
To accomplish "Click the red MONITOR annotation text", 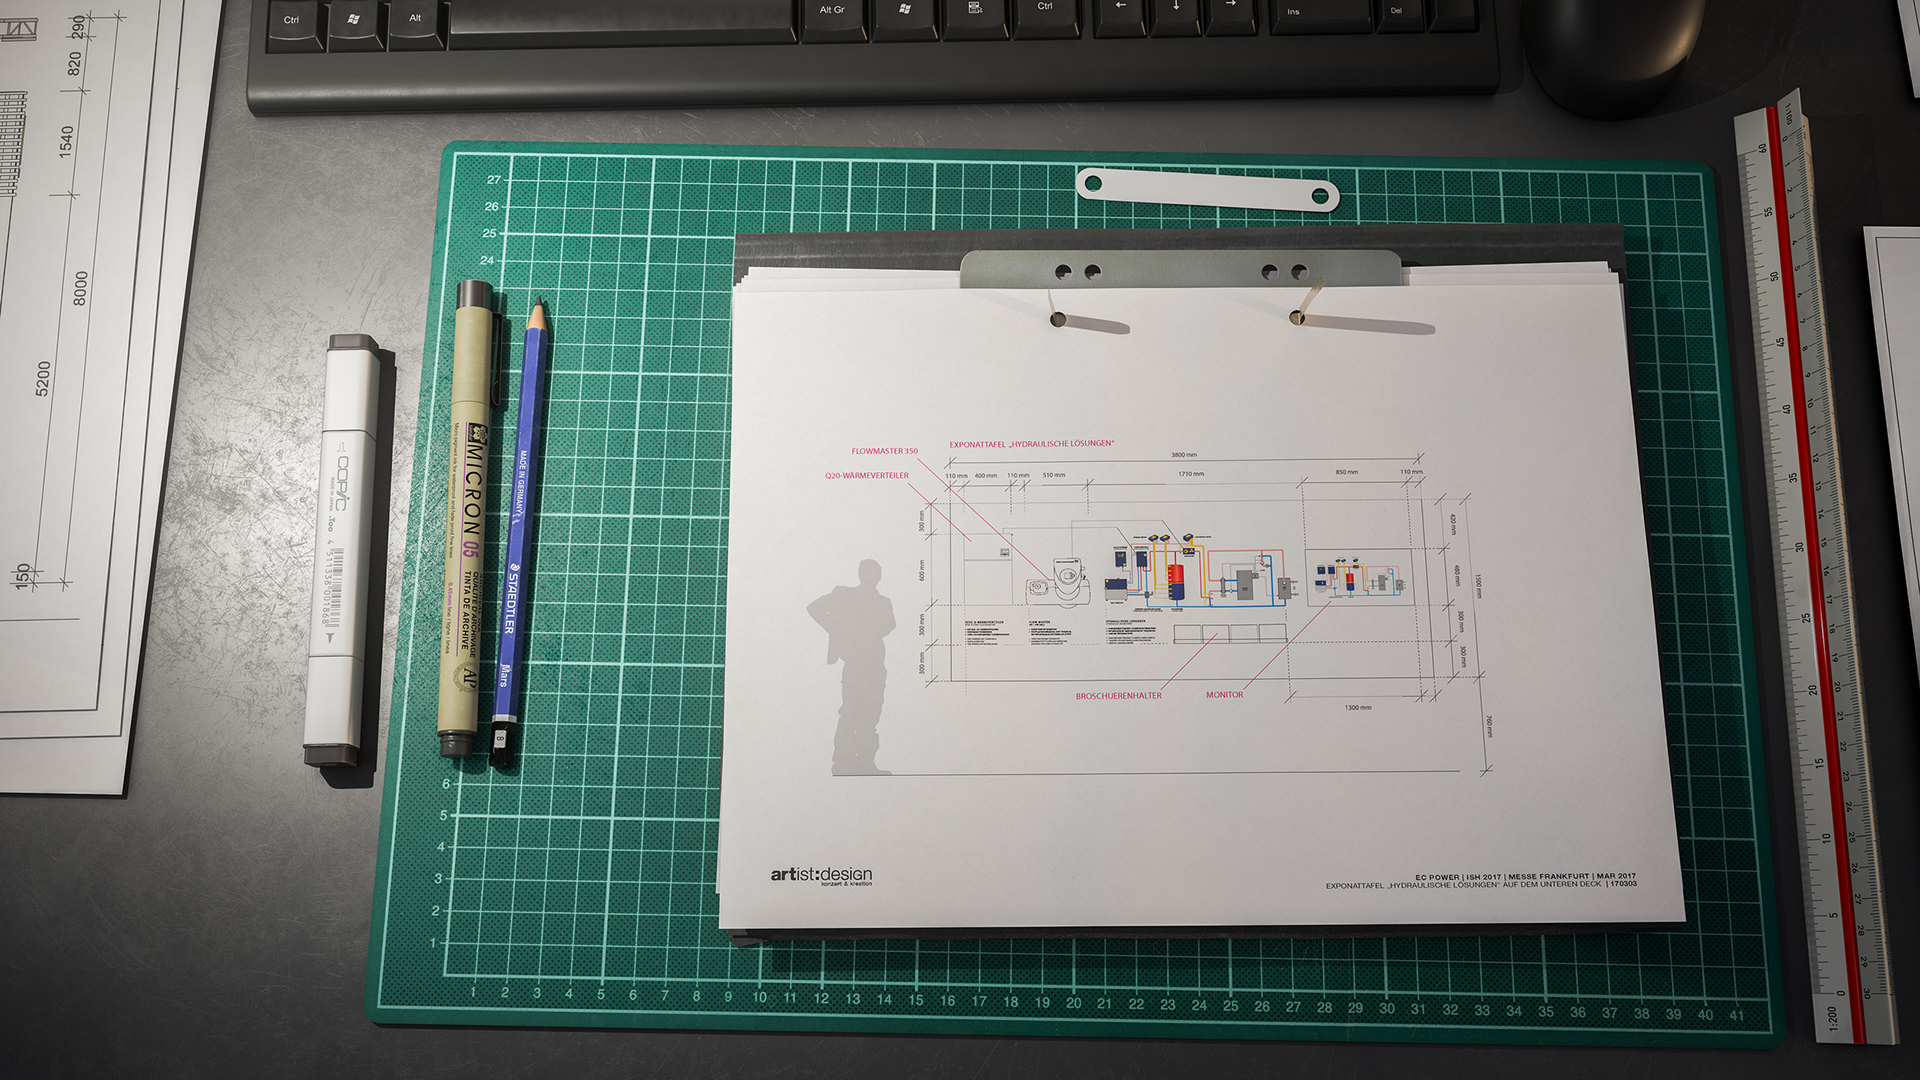I will (1224, 695).
